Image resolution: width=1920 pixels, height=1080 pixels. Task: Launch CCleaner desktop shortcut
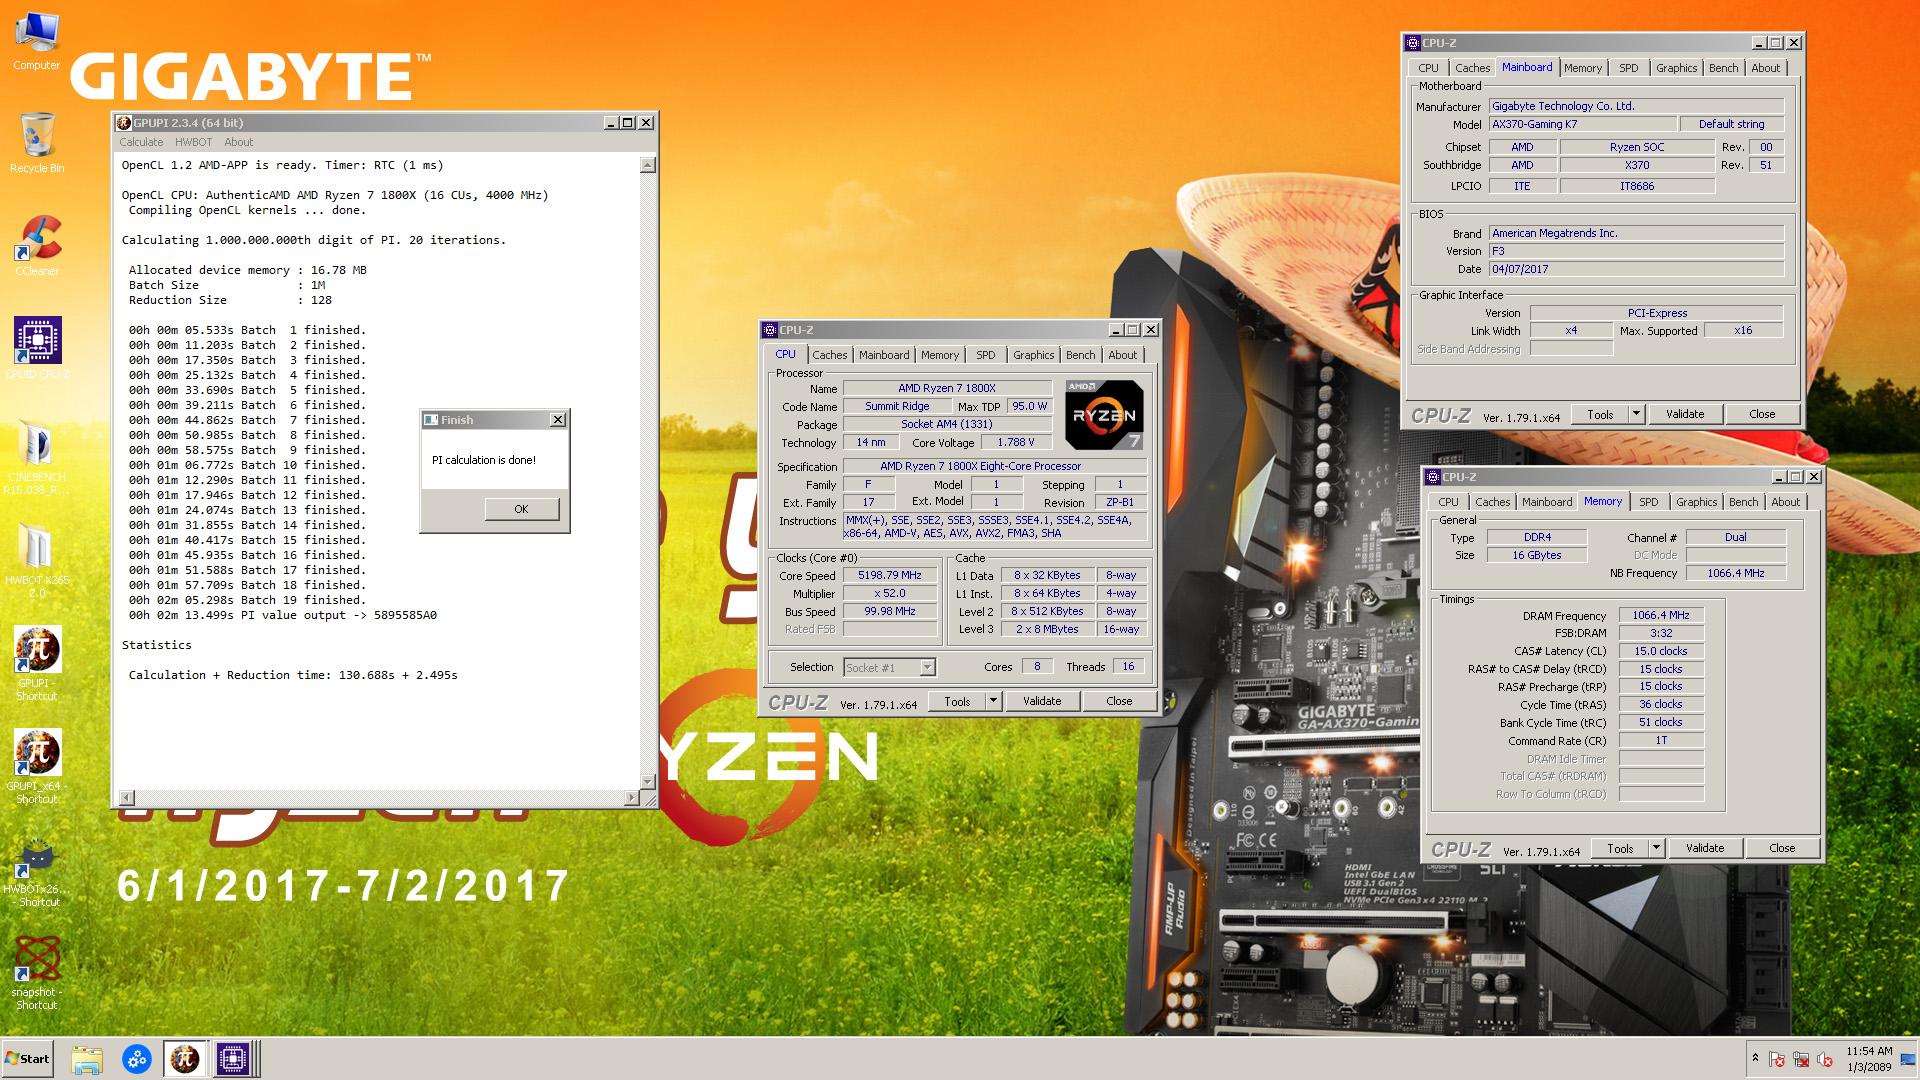(37, 245)
